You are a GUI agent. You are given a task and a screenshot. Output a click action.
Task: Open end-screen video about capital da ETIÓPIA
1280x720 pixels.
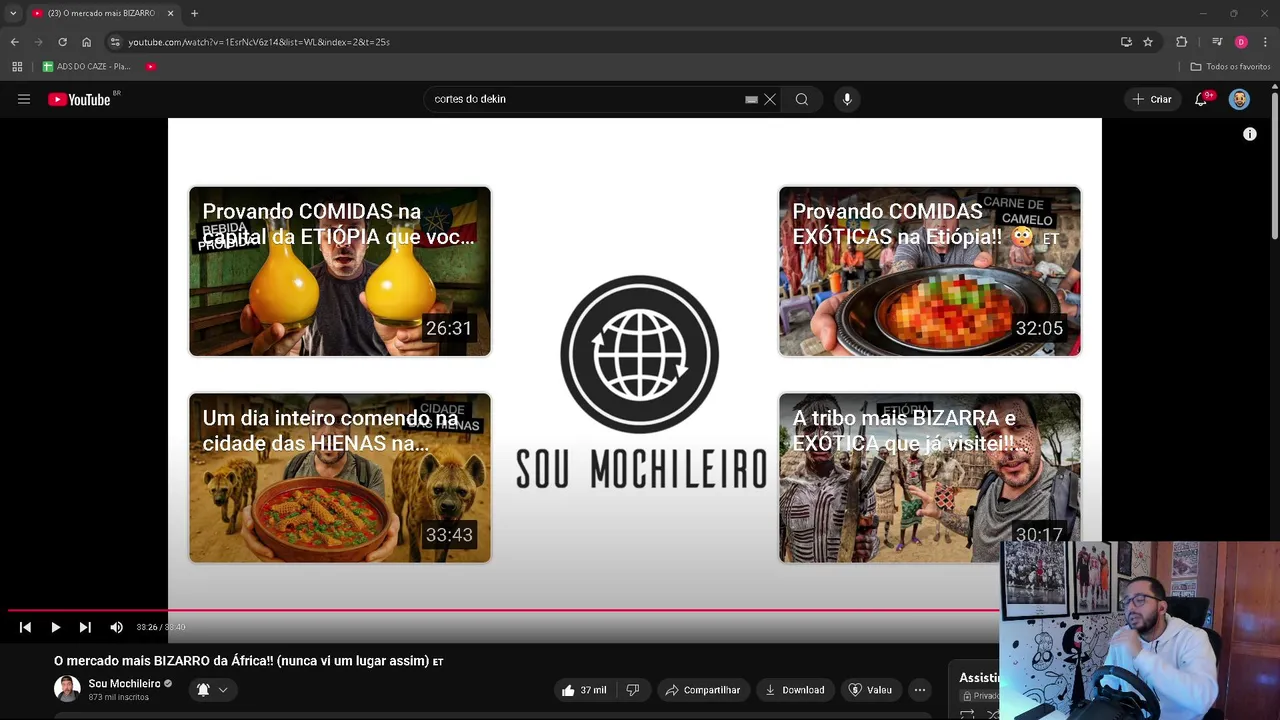pyautogui.click(x=340, y=271)
